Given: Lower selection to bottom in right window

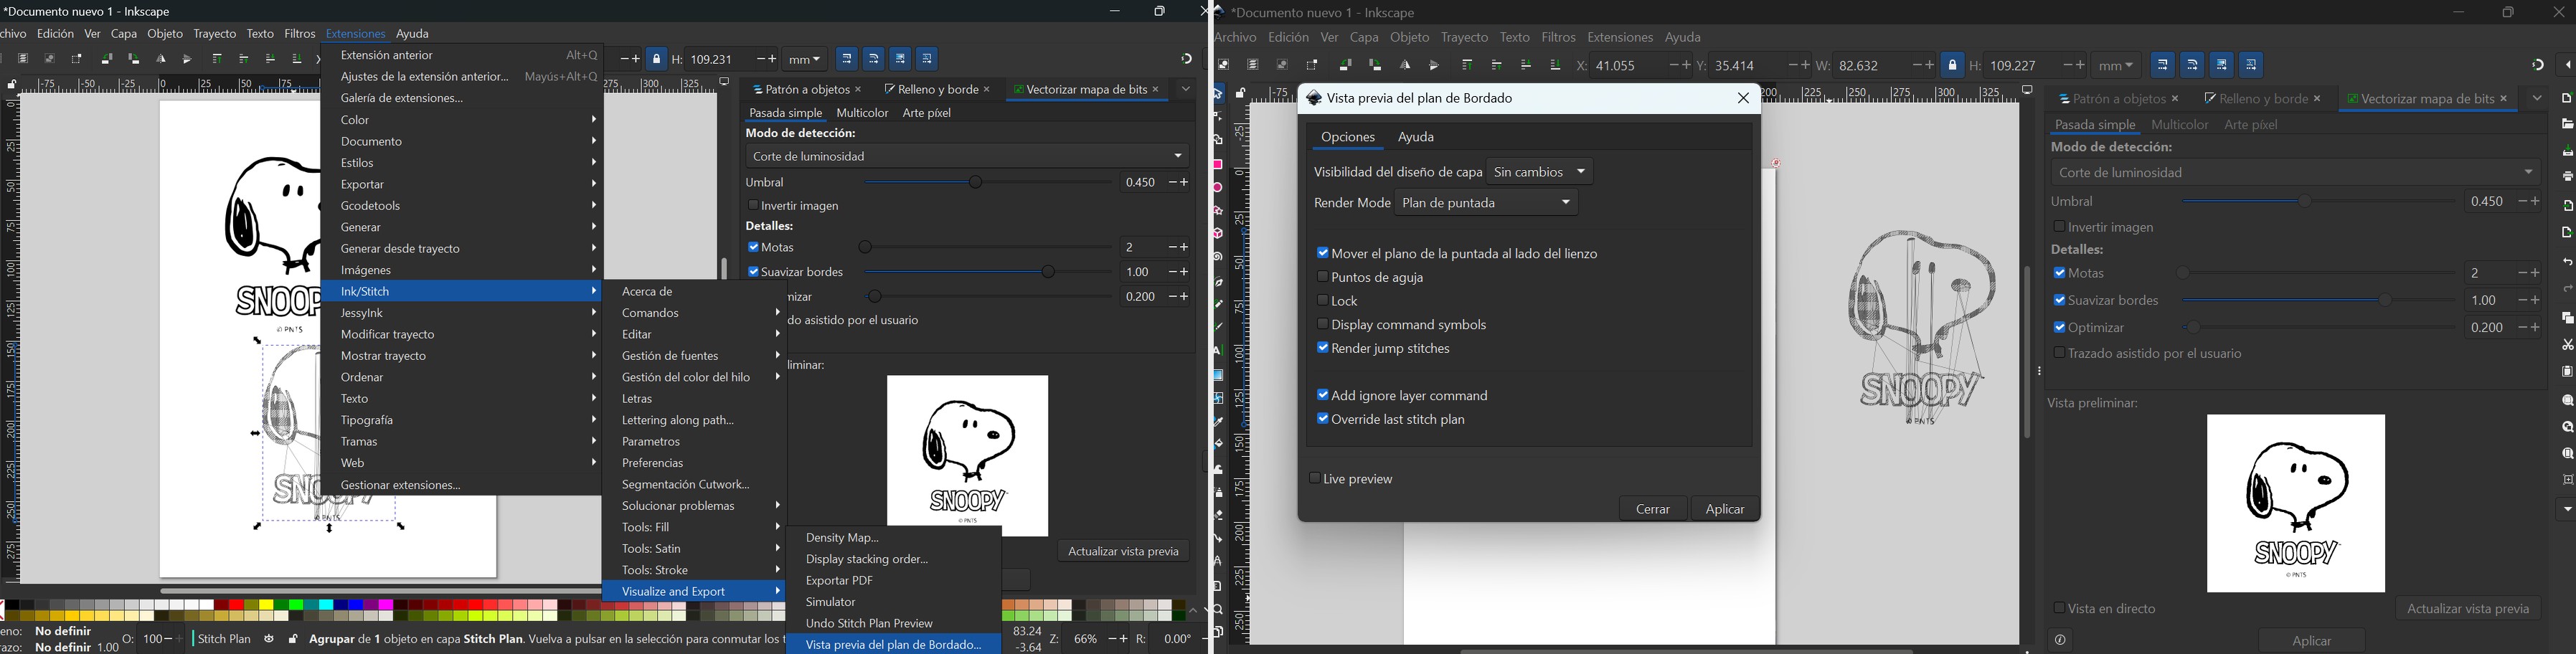Looking at the screenshot, I should point(1555,65).
